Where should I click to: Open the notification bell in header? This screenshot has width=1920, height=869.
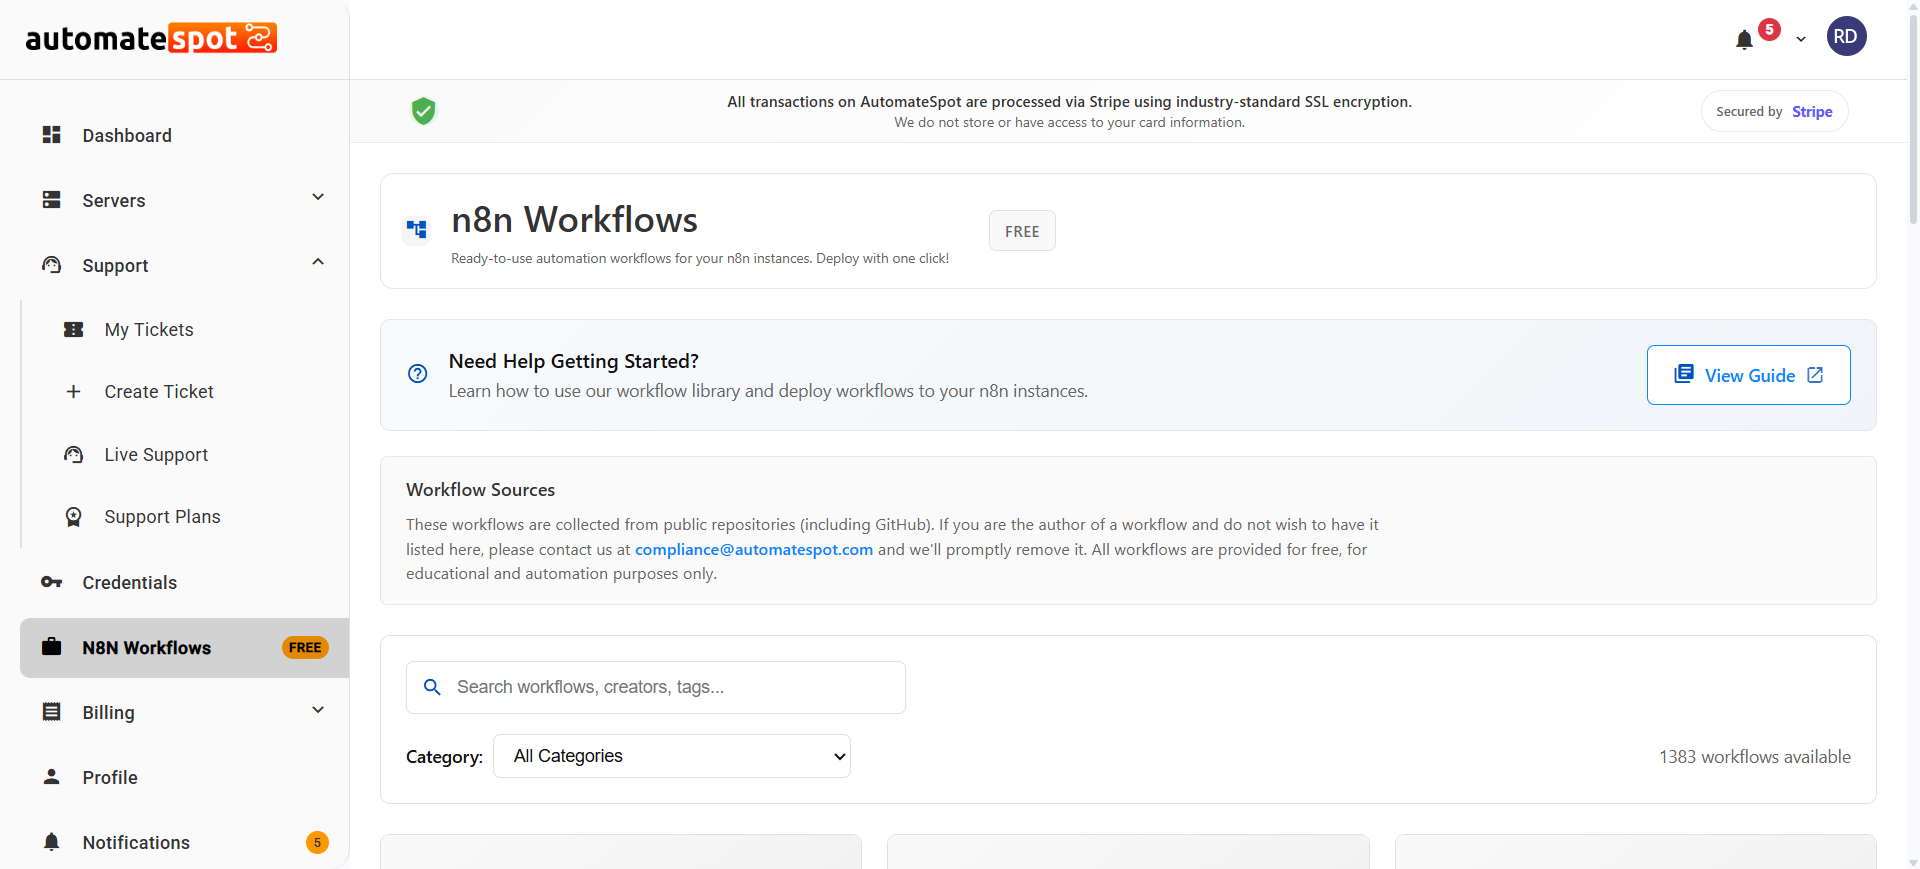pos(1744,40)
